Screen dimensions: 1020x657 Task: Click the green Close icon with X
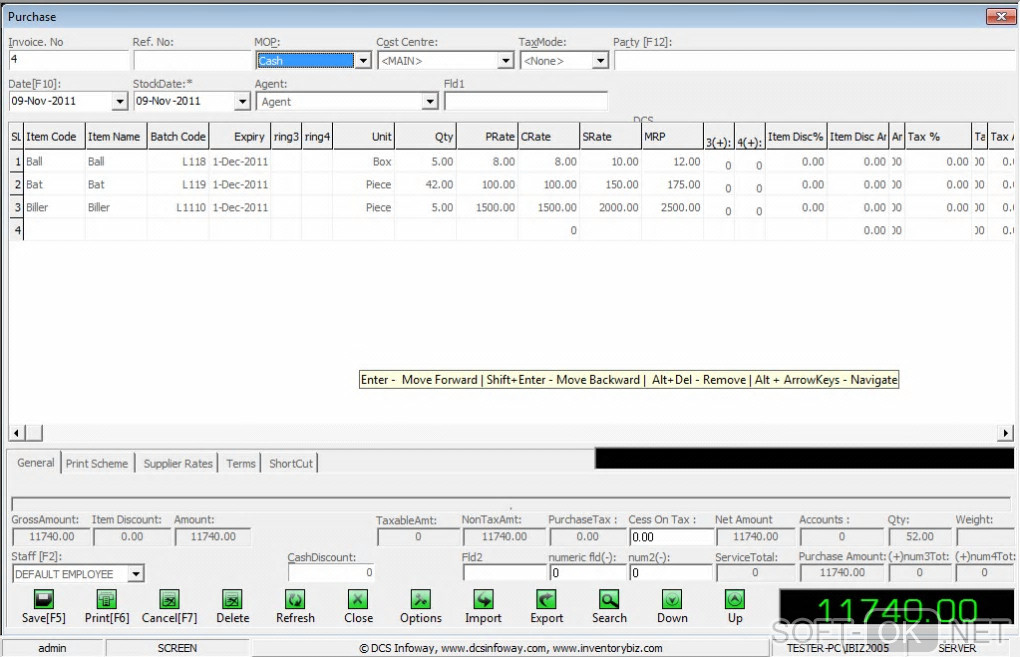click(358, 598)
